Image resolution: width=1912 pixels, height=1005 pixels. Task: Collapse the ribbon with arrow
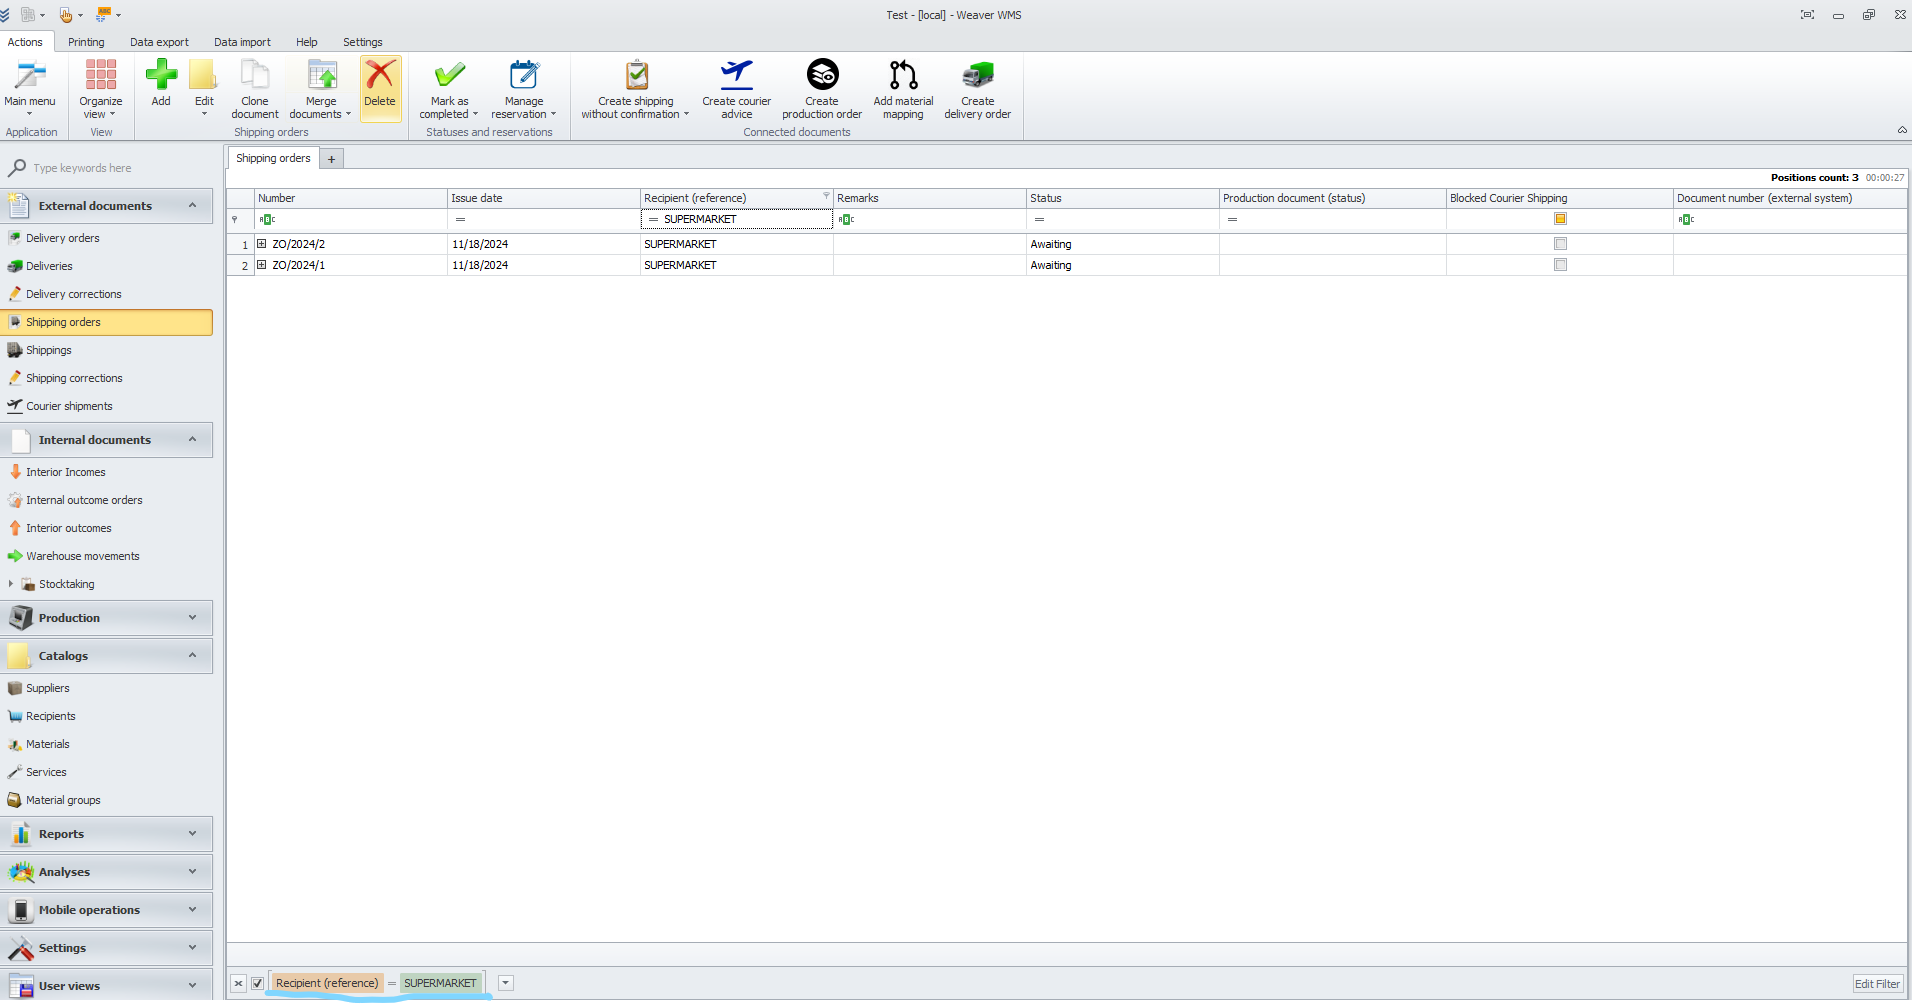(x=1902, y=130)
